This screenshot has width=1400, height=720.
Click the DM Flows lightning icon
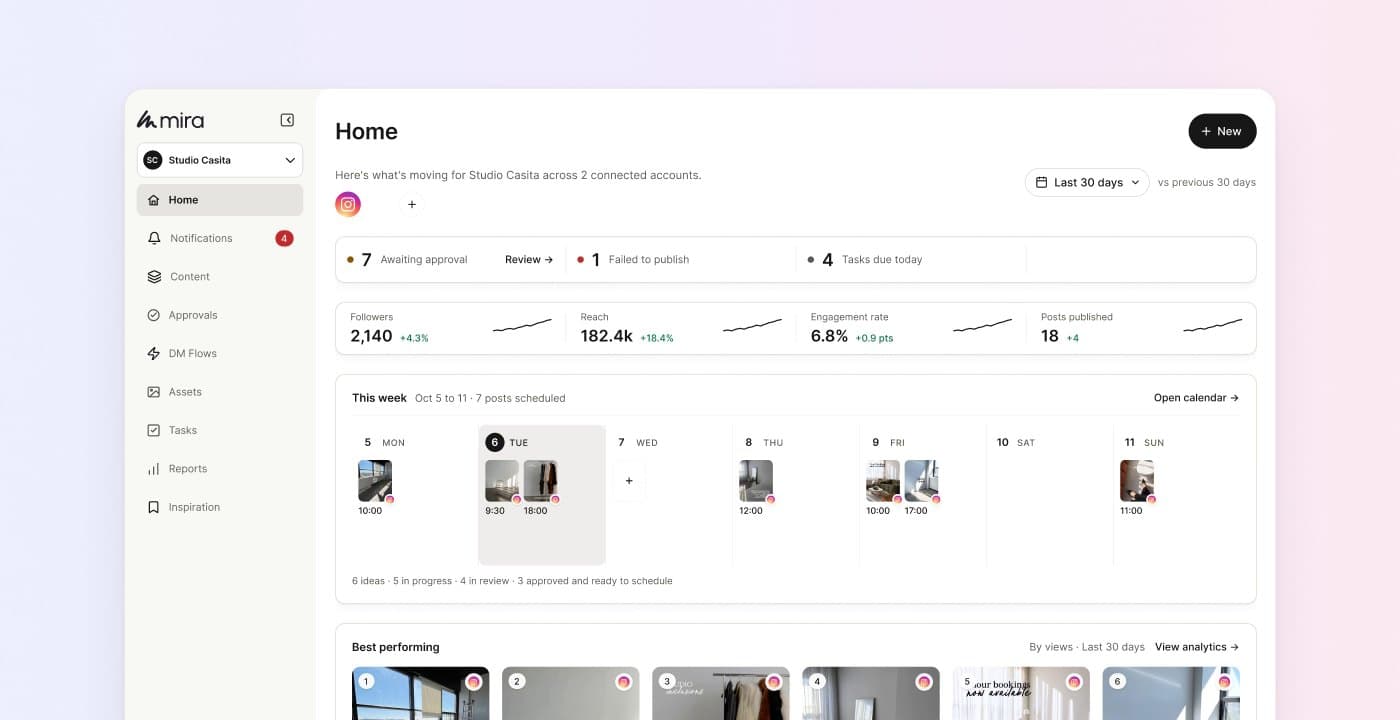tap(154, 354)
